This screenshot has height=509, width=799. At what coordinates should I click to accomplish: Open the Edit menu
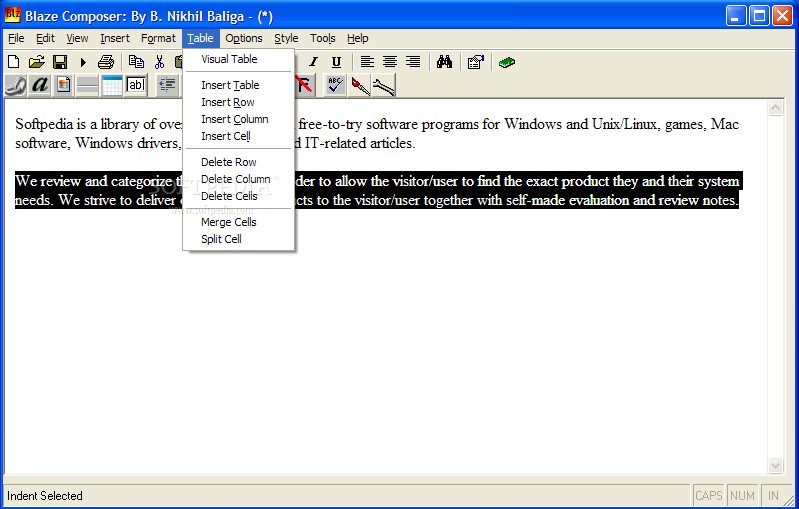(x=45, y=38)
